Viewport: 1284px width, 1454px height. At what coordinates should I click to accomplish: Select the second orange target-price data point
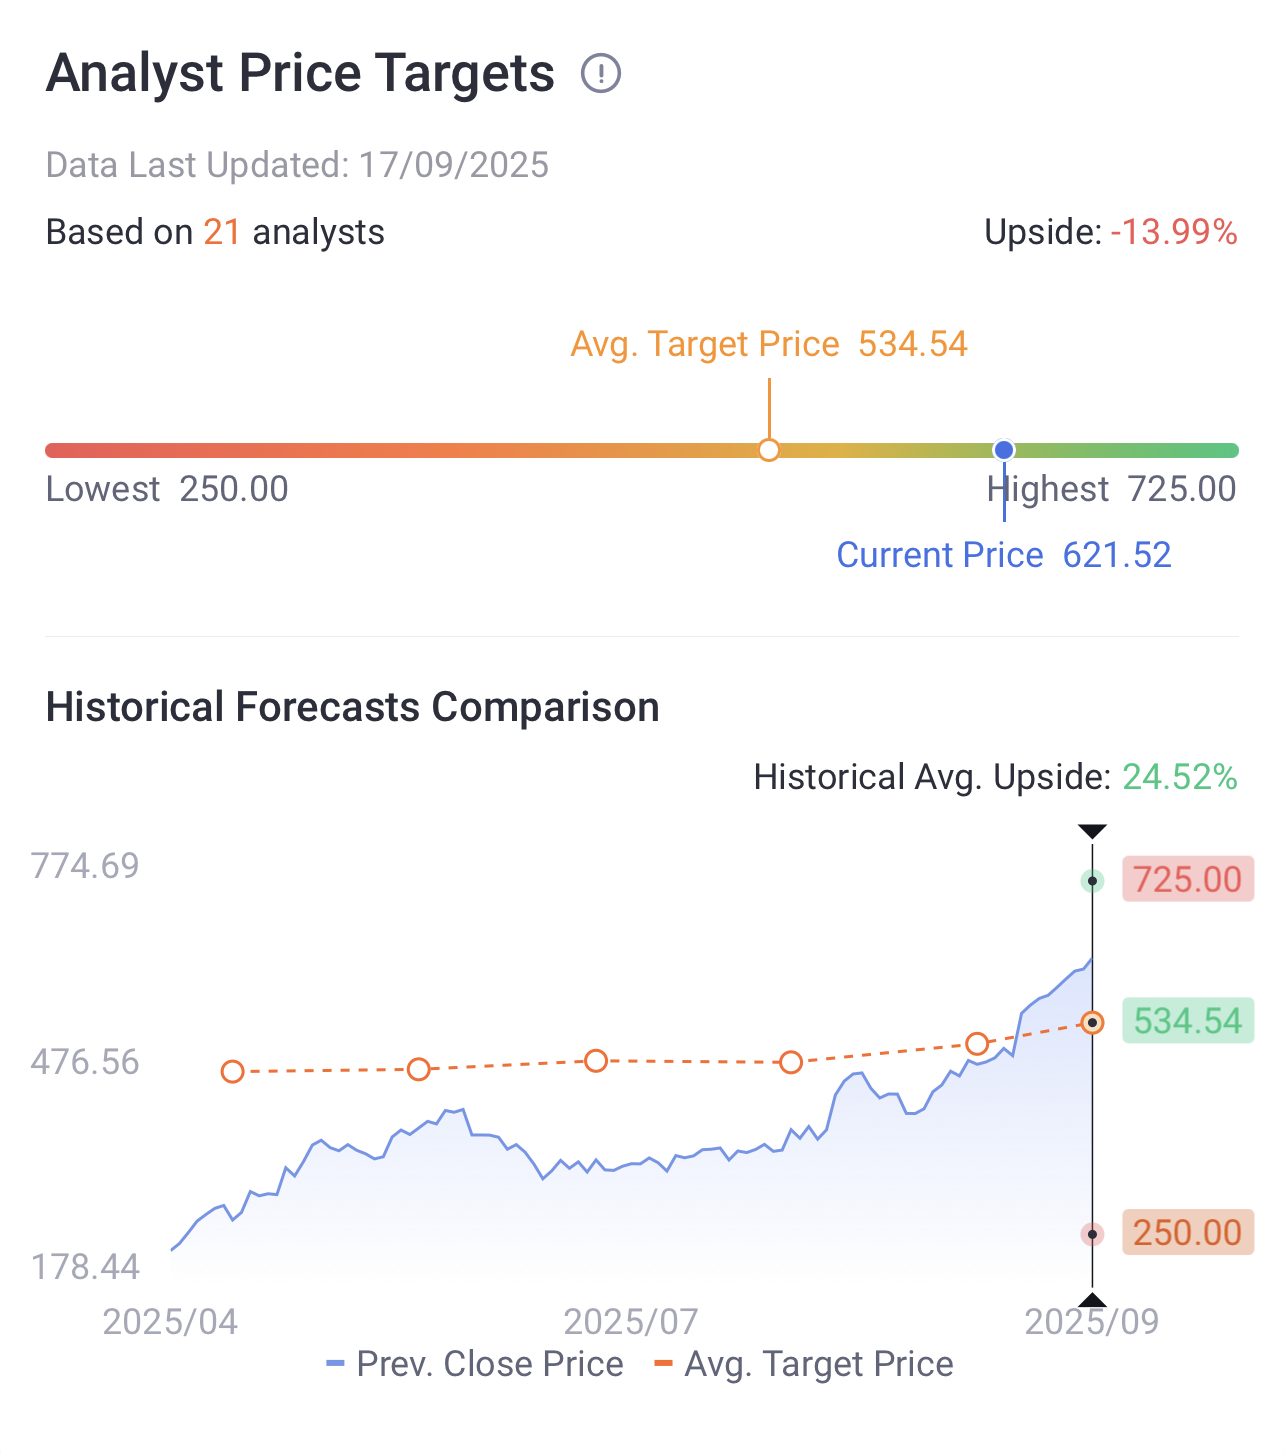click(x=419, y=1070)
